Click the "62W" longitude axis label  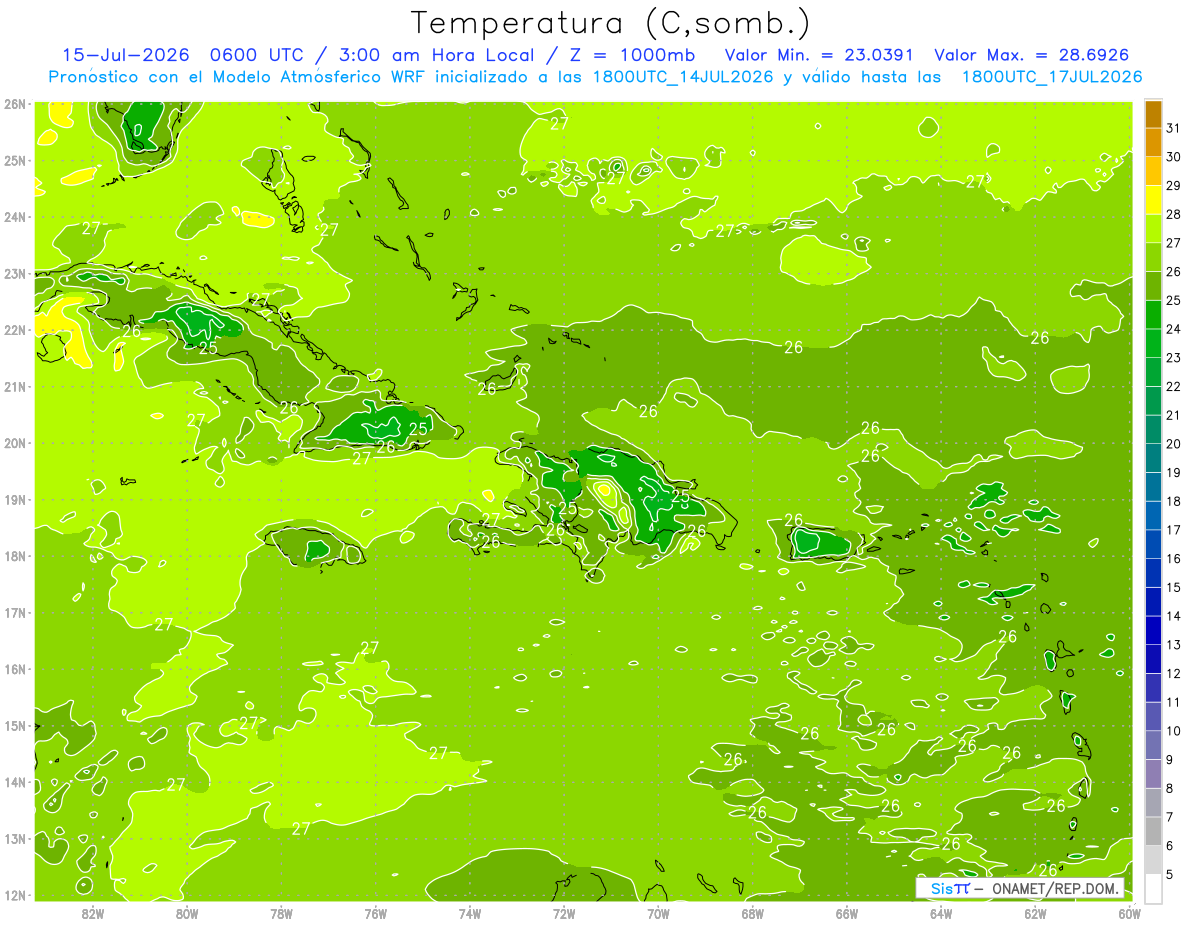[1035, 914]
